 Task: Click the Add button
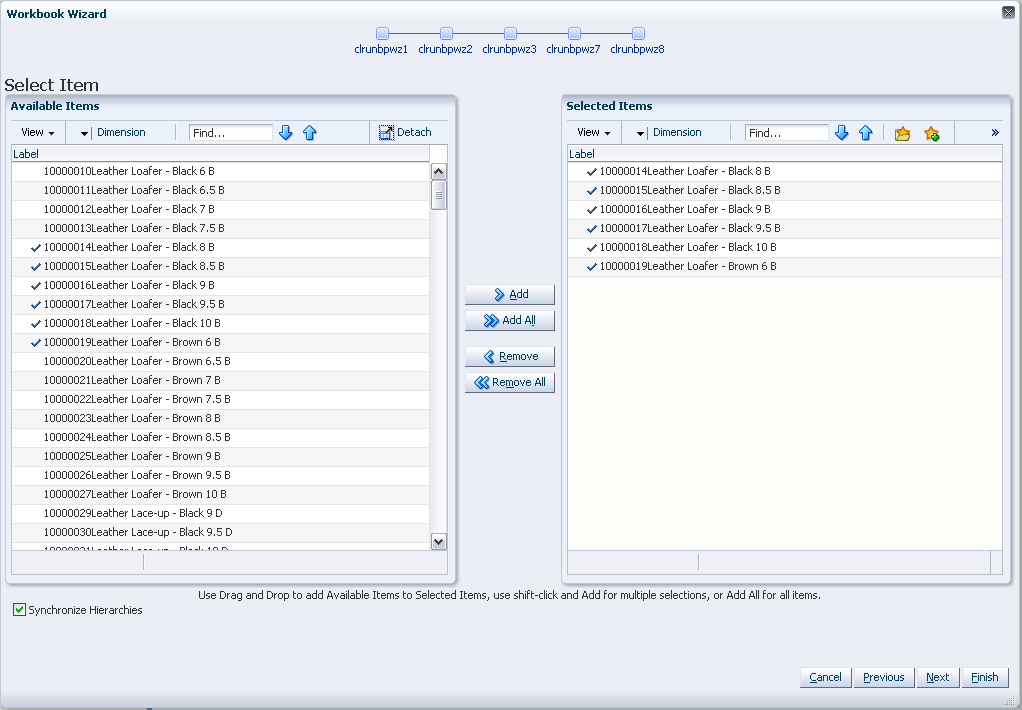click(510, 295)
